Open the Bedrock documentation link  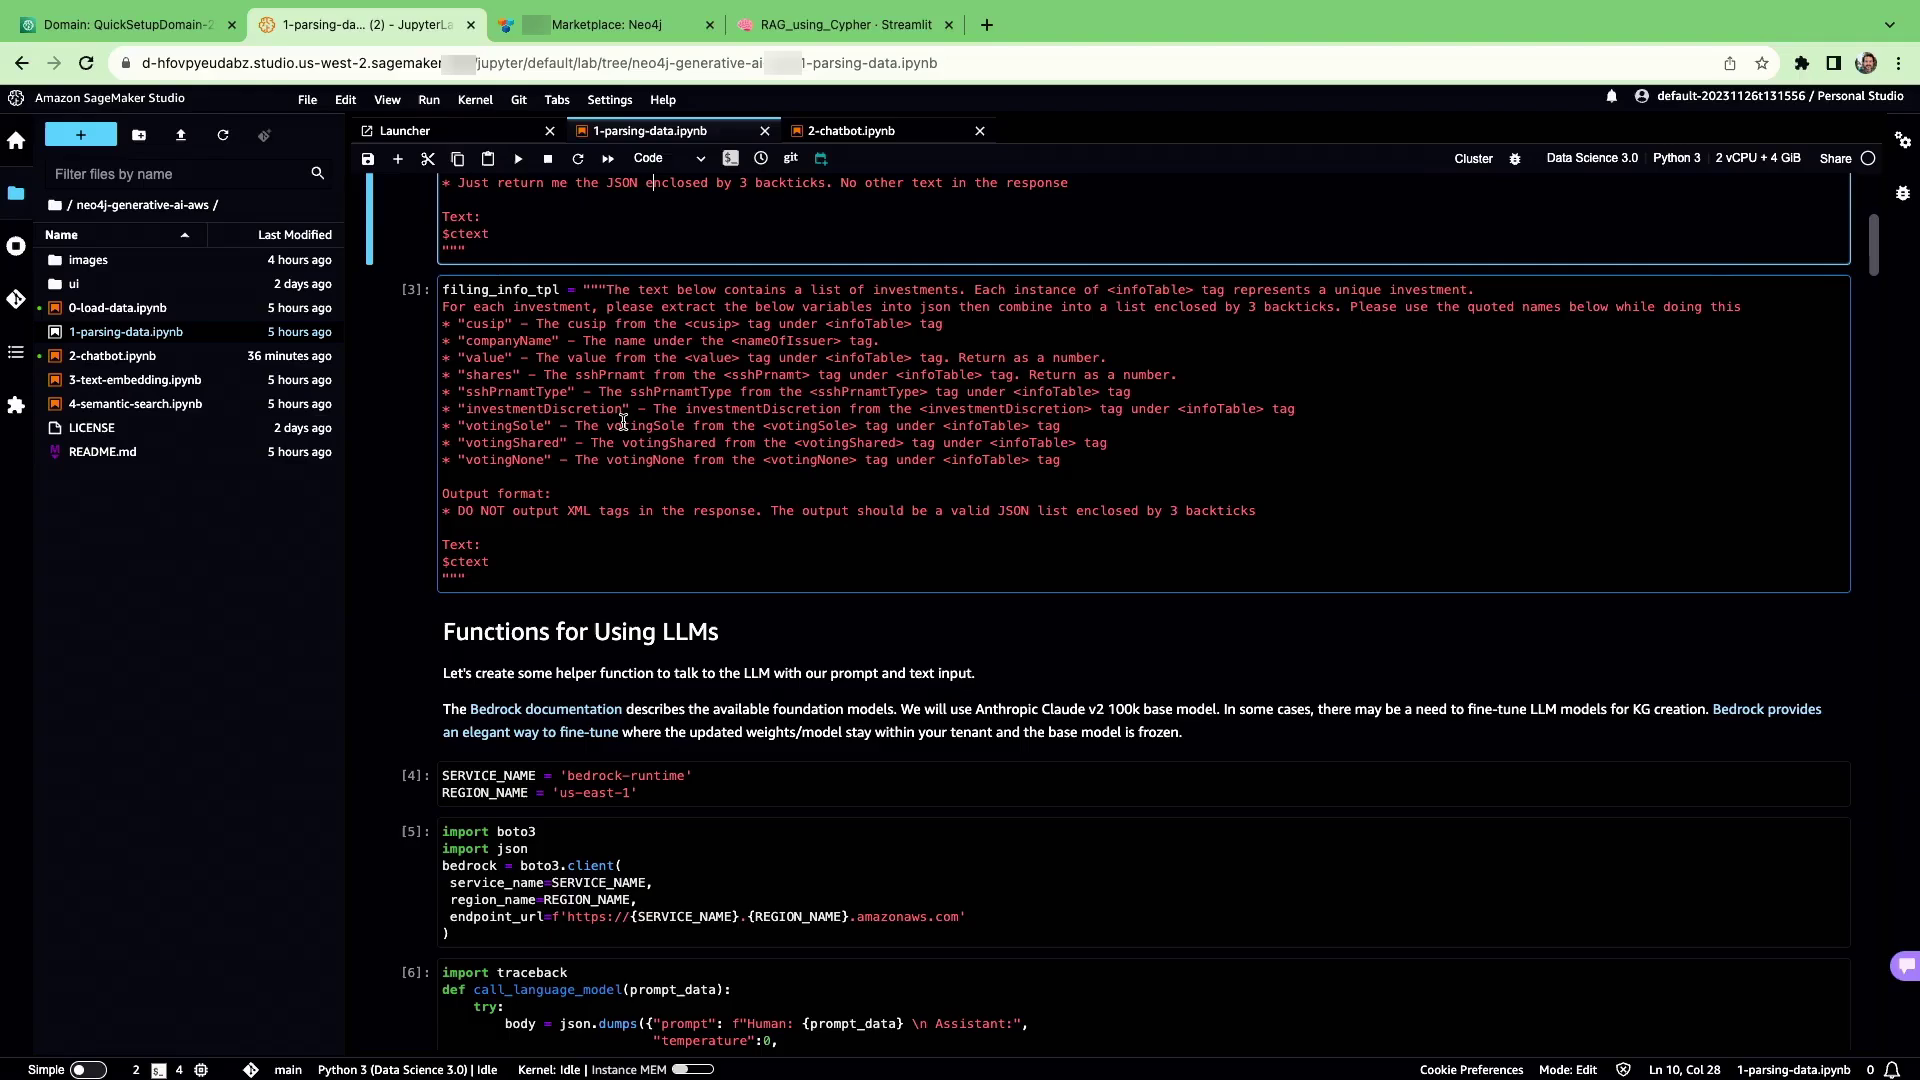click(x=546, y=709)
